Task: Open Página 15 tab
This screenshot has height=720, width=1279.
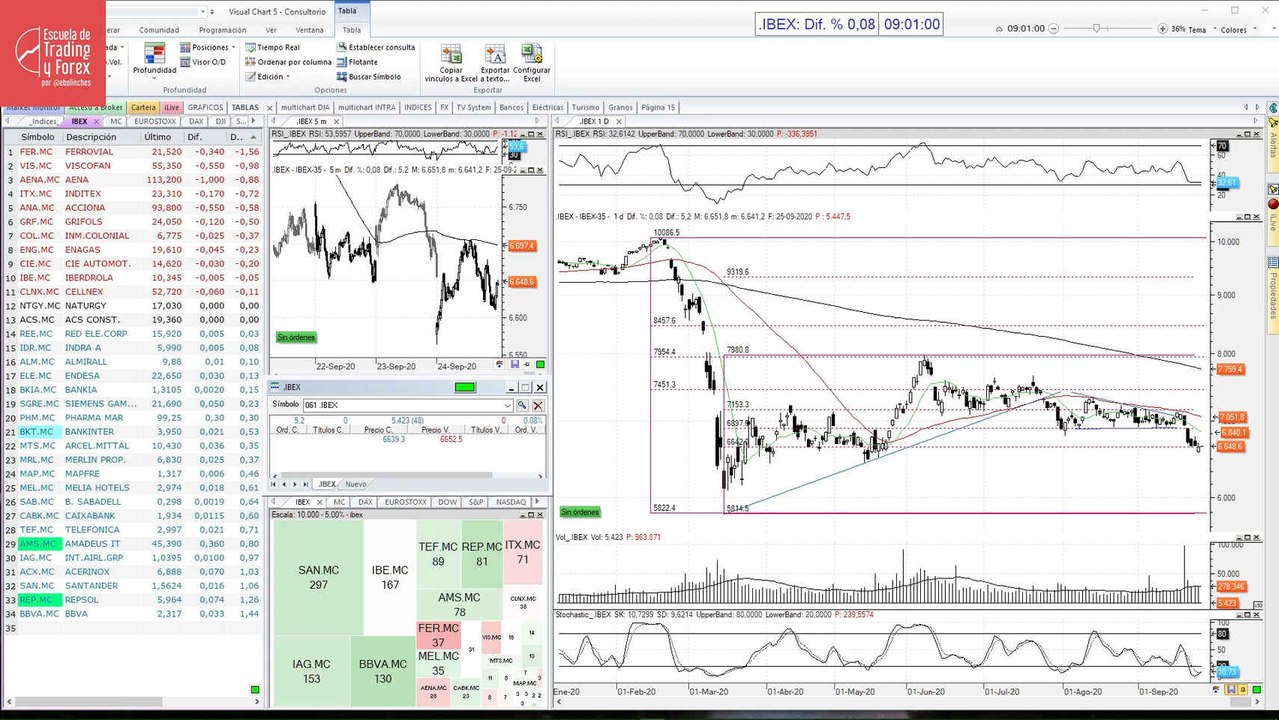Action: [x=658, y=107]
